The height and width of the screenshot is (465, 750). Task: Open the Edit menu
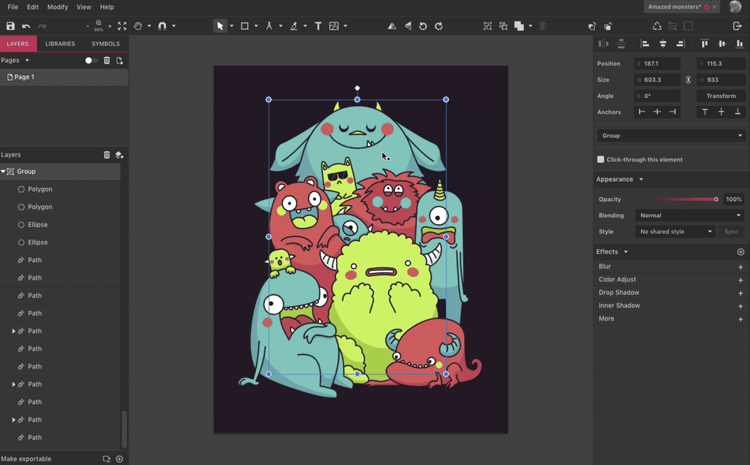click(33, 7)
